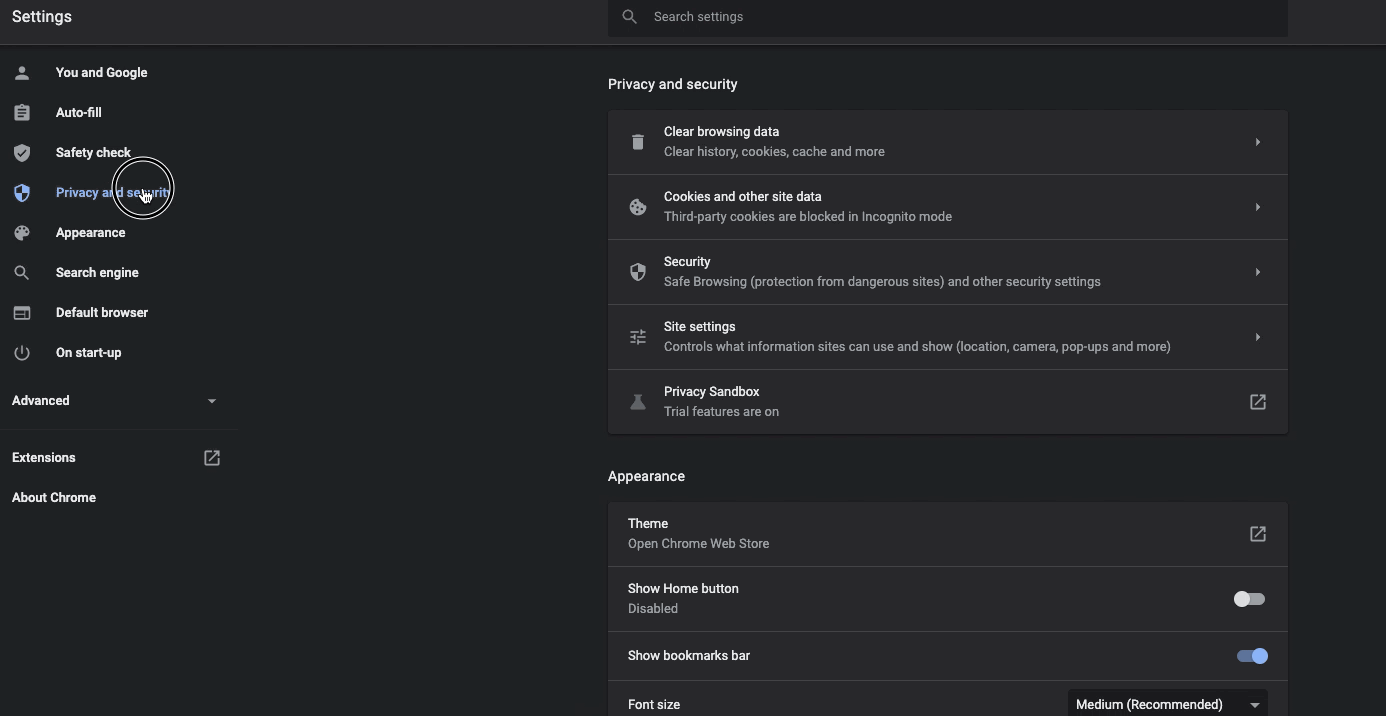Open the Font size dropdown

point(1168,704)
